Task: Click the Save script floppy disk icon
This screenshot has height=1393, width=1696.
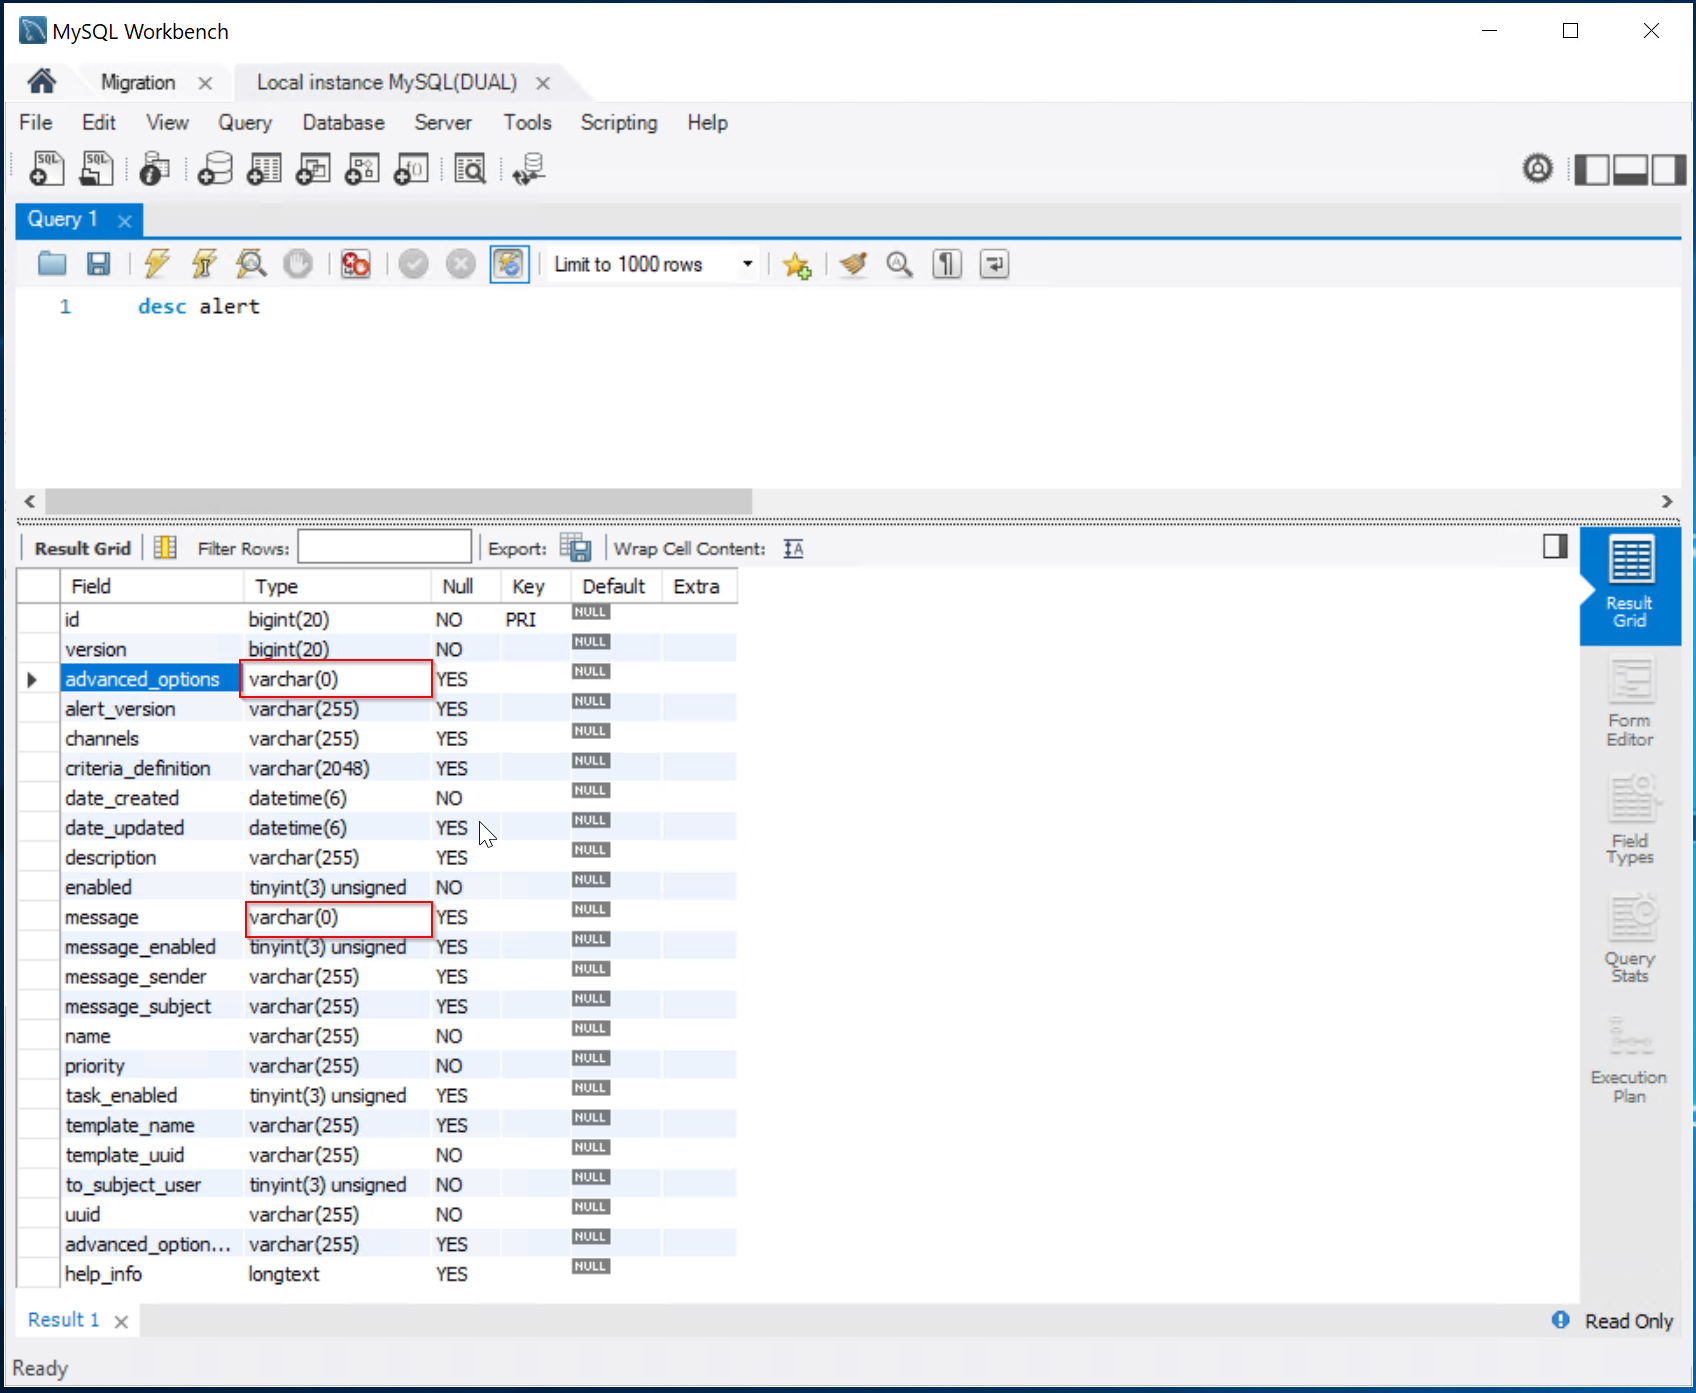Action: (98, 264)
